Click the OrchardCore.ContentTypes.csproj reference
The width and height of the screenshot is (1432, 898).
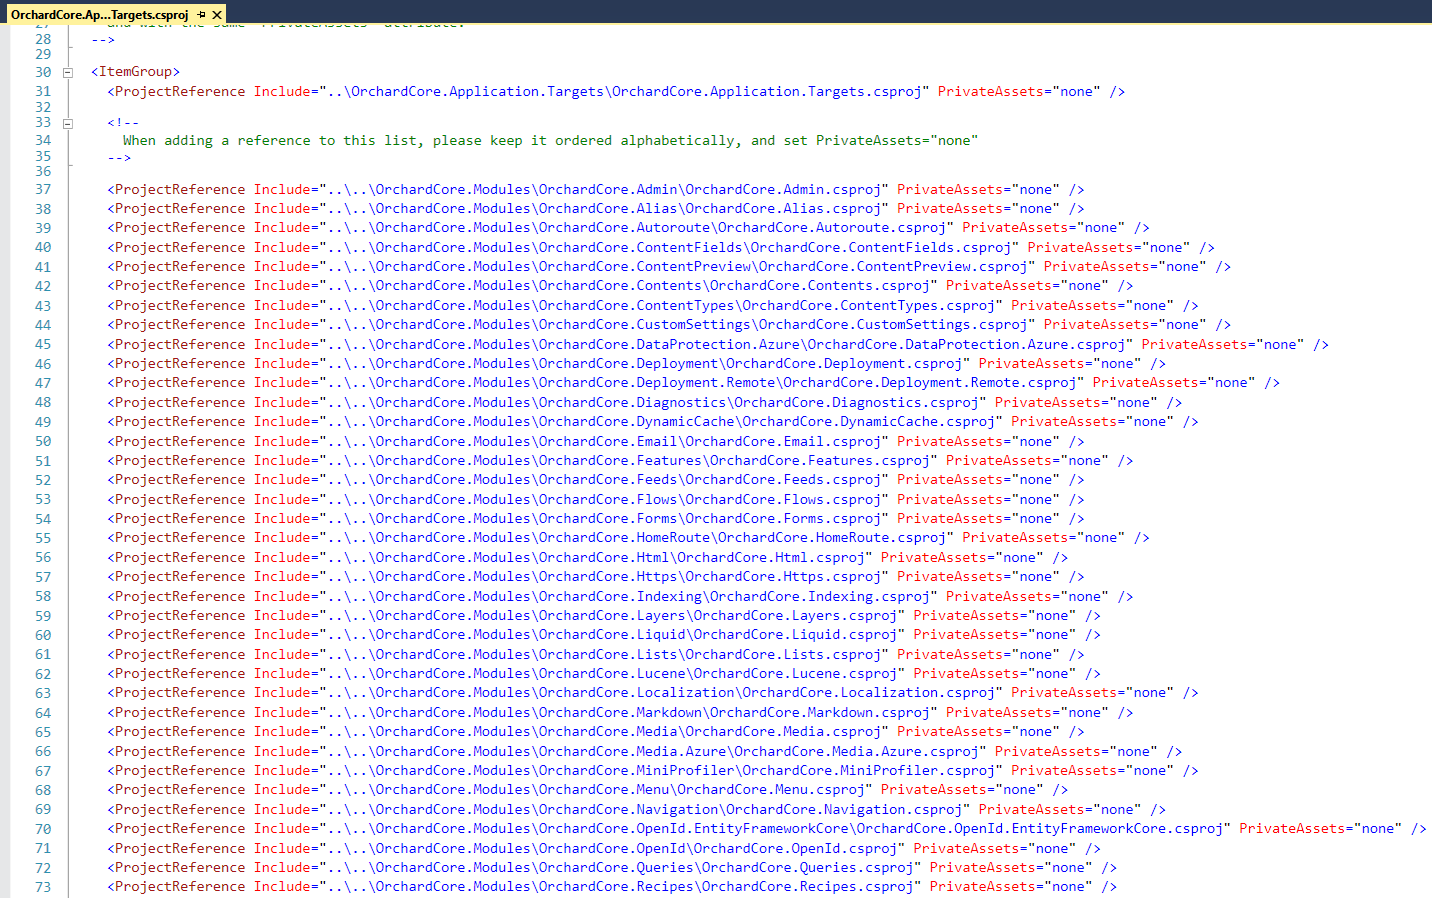[x=653, y=306]
